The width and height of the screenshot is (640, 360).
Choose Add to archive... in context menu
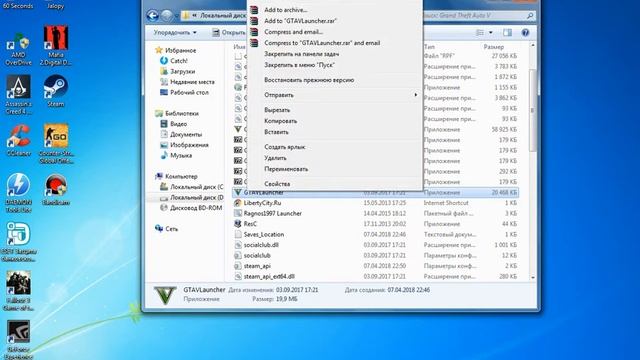click(286, 9)
